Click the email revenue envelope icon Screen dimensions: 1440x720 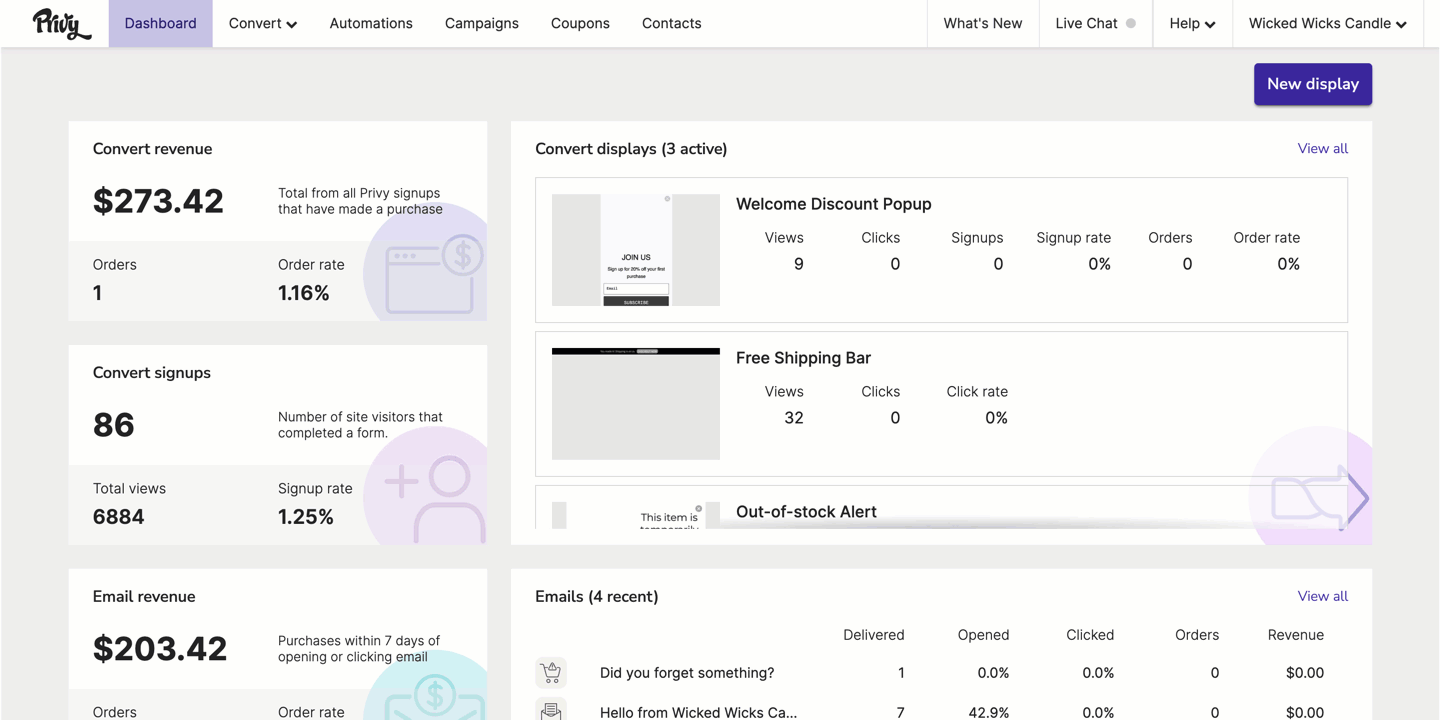pos(434,696)
